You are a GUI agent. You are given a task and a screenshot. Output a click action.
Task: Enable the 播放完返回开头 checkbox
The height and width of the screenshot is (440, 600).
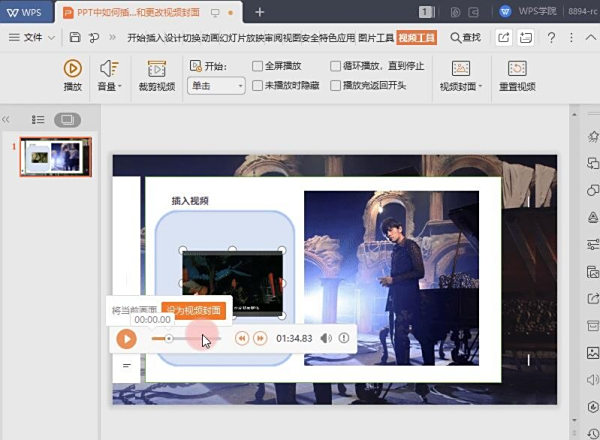[336, 85]
